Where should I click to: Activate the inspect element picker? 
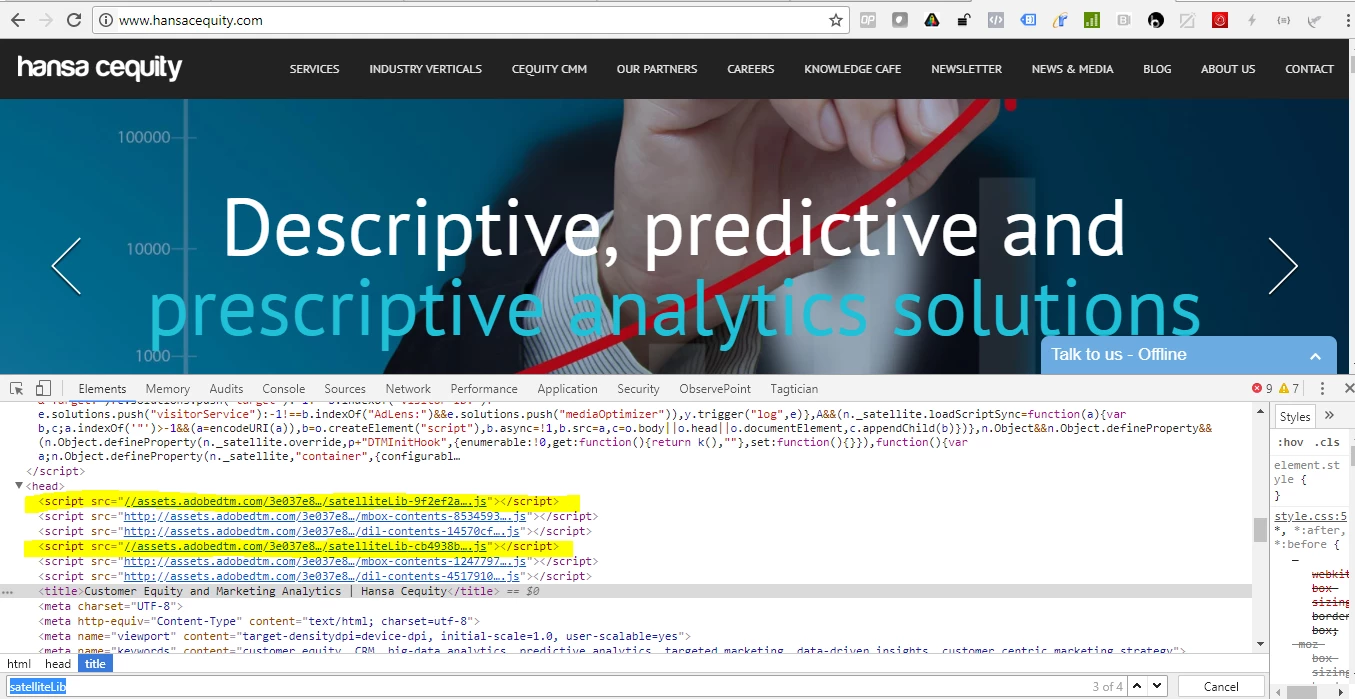point(17,388)
